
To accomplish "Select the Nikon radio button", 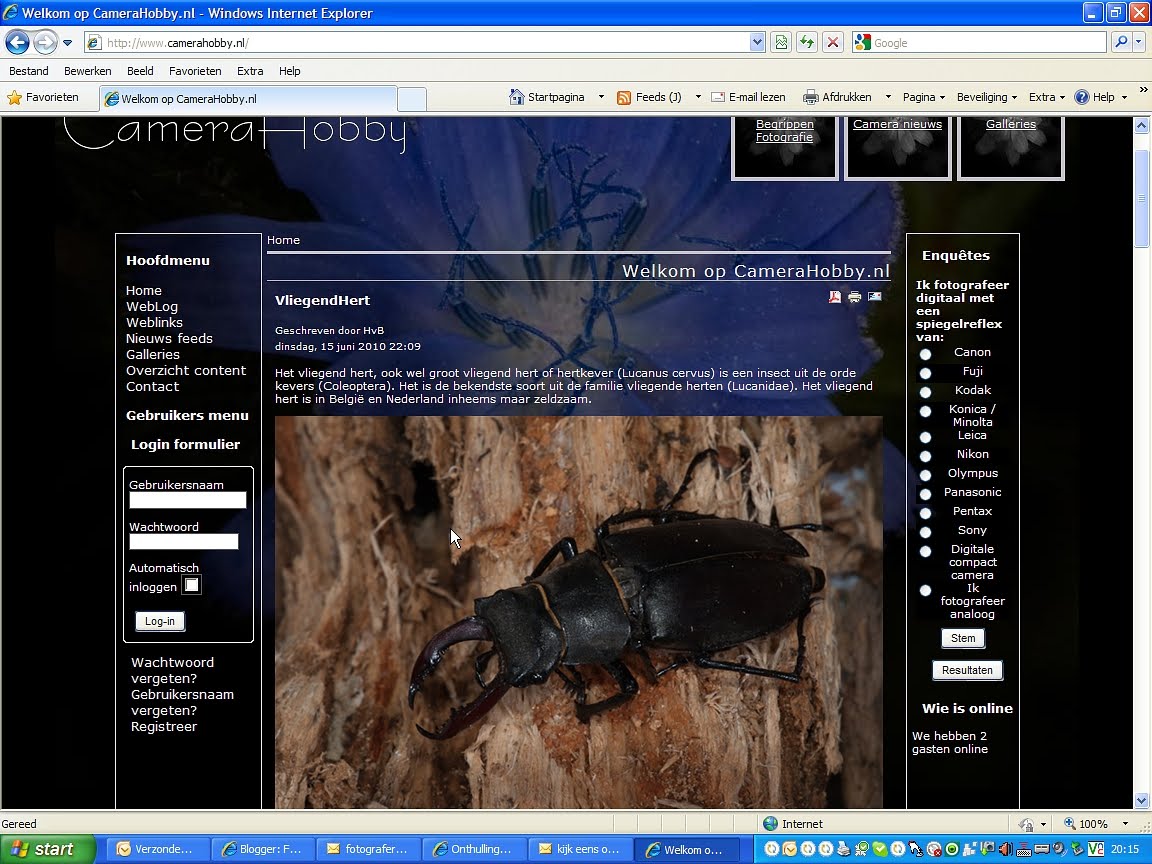I will pyautogui.click(x=926, y=456).
